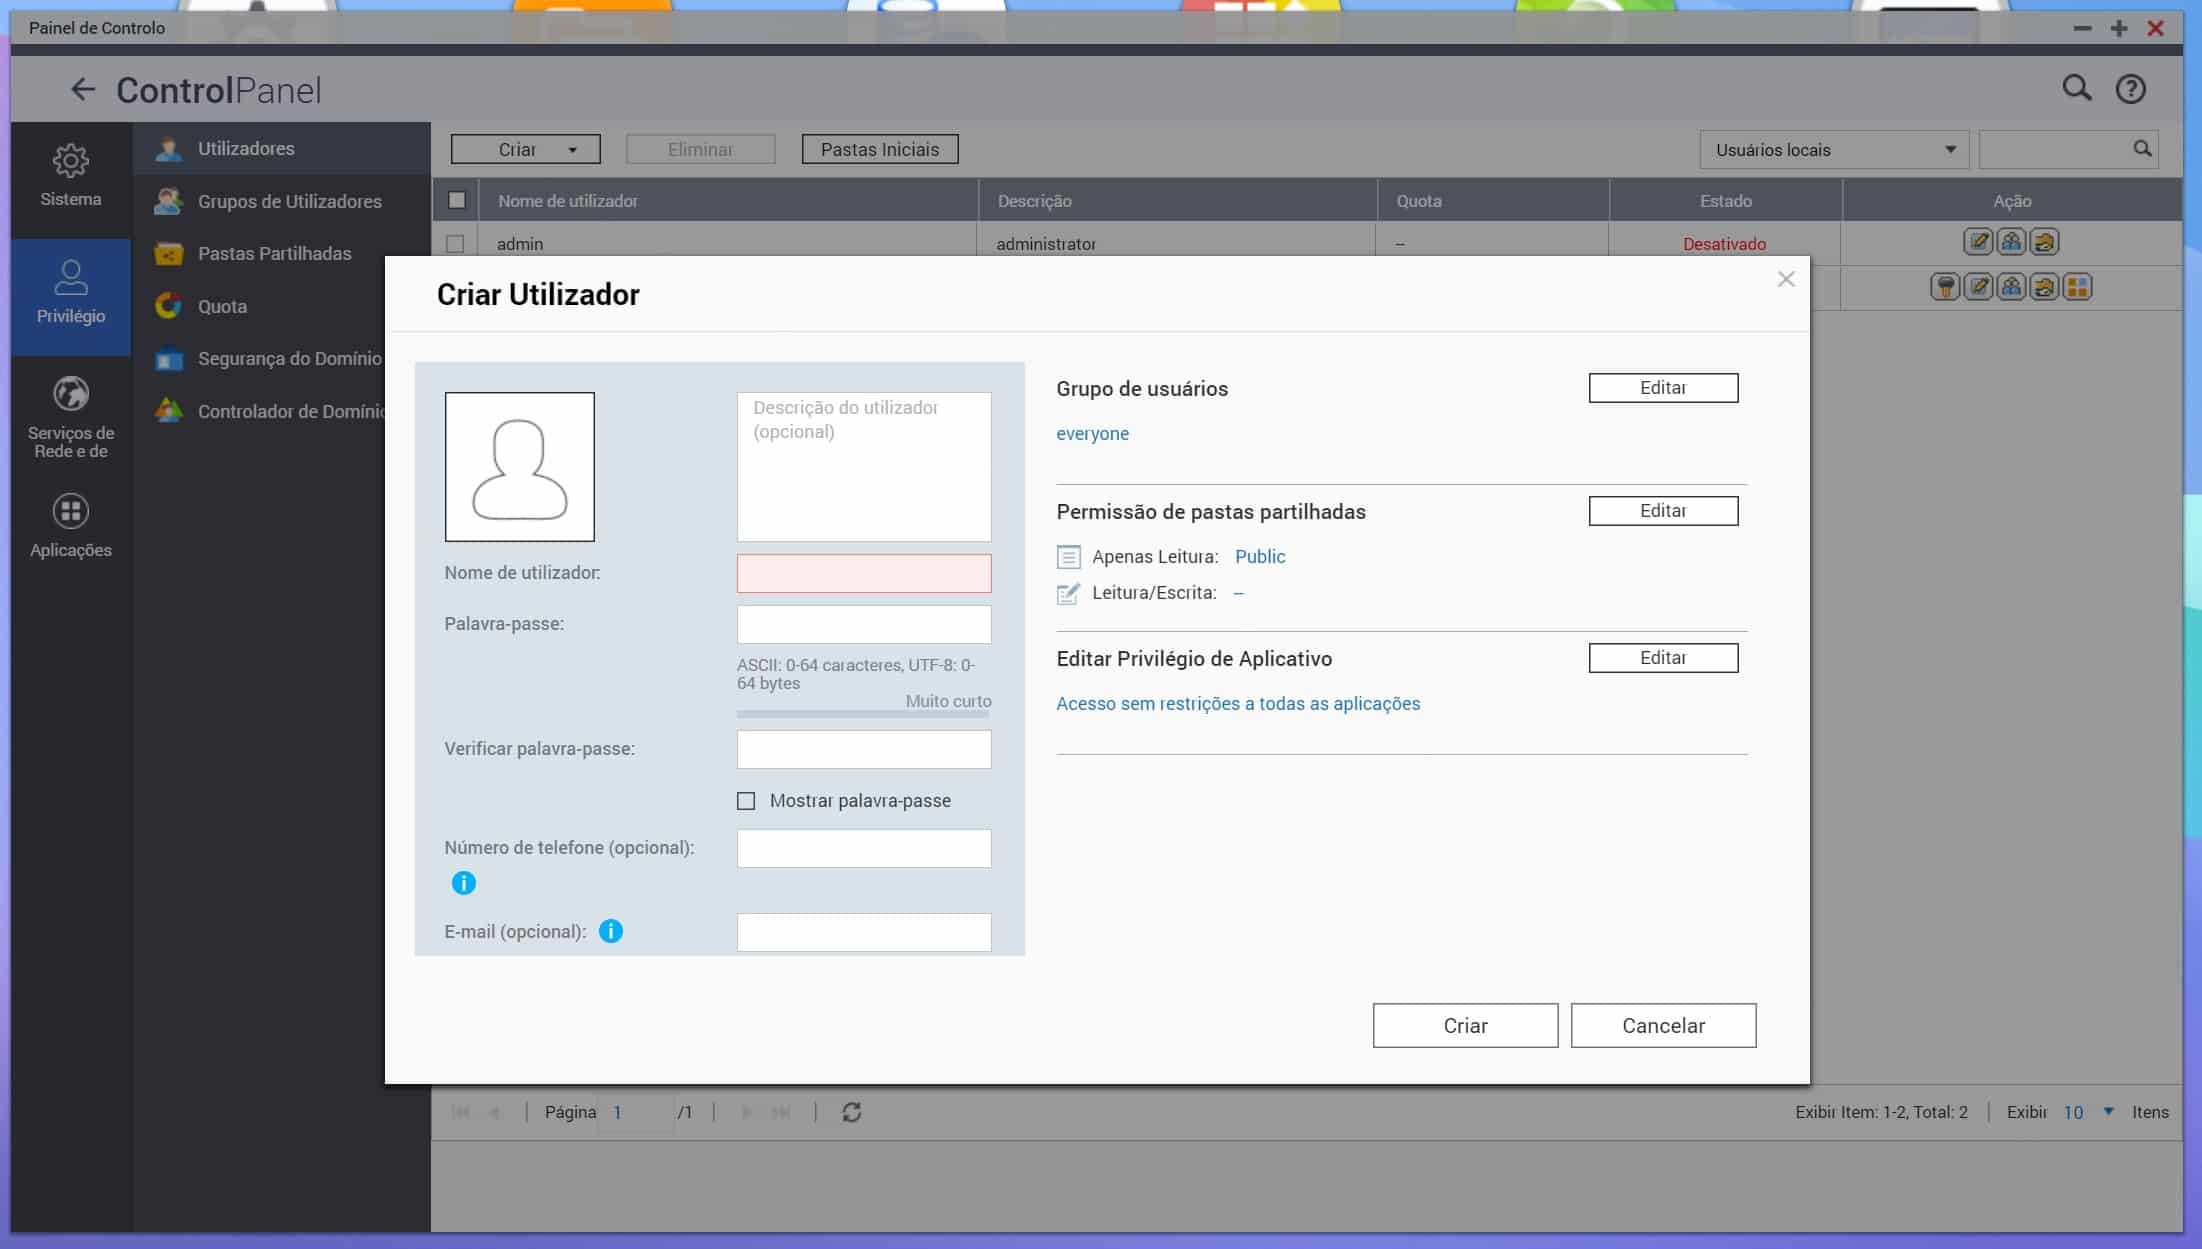Click the E-mail info icon
This screenshot has width=2202, height=1249.
(x=610, y=931)
